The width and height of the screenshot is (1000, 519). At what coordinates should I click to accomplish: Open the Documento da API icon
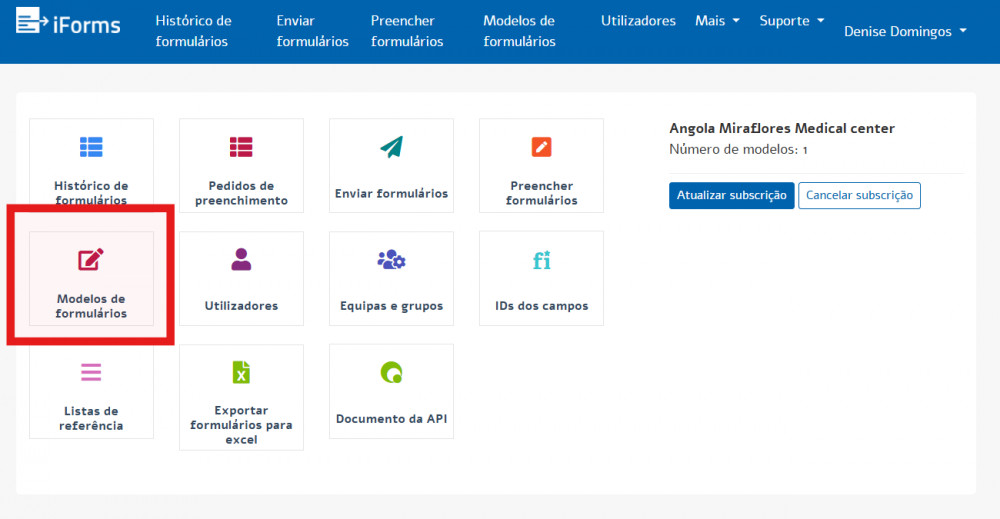tap(391, 373)
